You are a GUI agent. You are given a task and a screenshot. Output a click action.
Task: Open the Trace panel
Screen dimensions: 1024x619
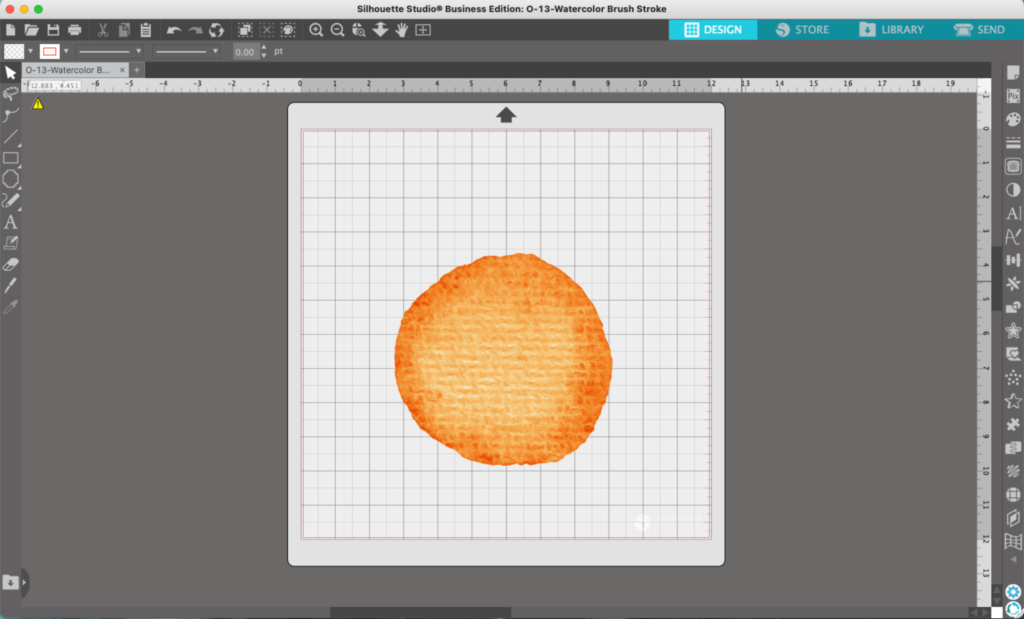coord(1013,167)
